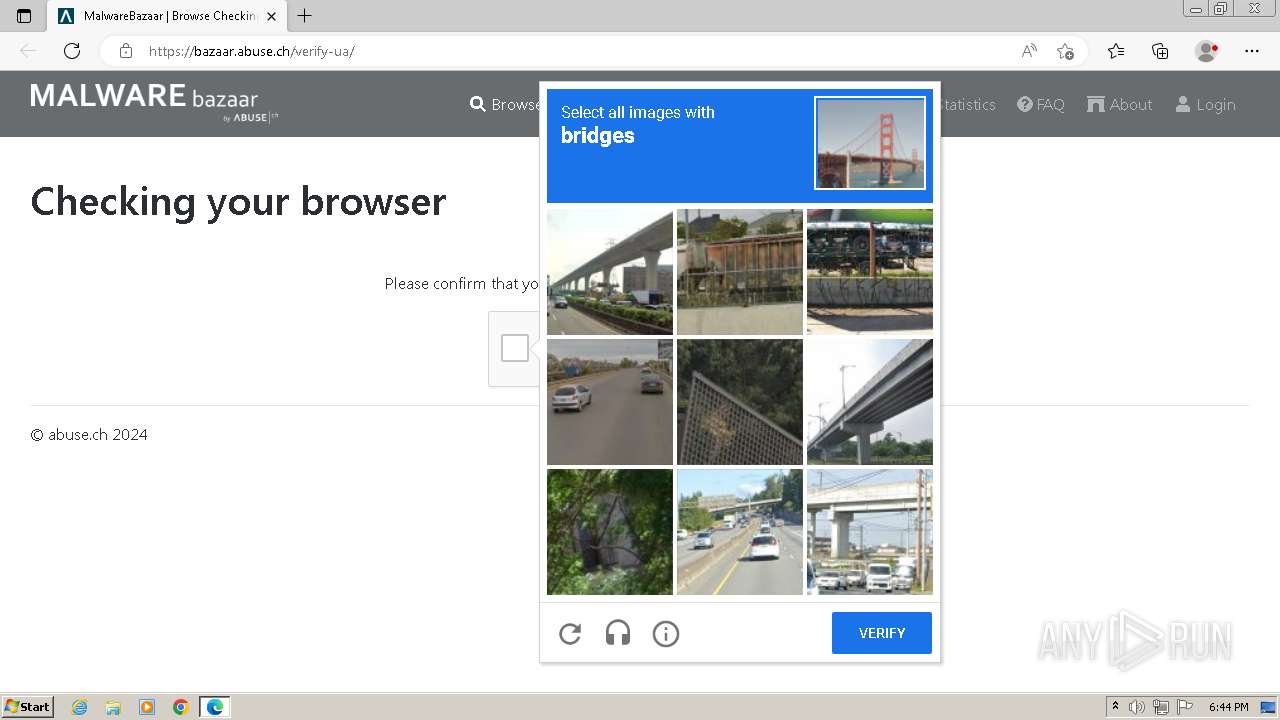This screenshot has width=1280, height=720.
Task: Click the © abuse.ch 2024 footer text
Action: click(x=89, y=435)
